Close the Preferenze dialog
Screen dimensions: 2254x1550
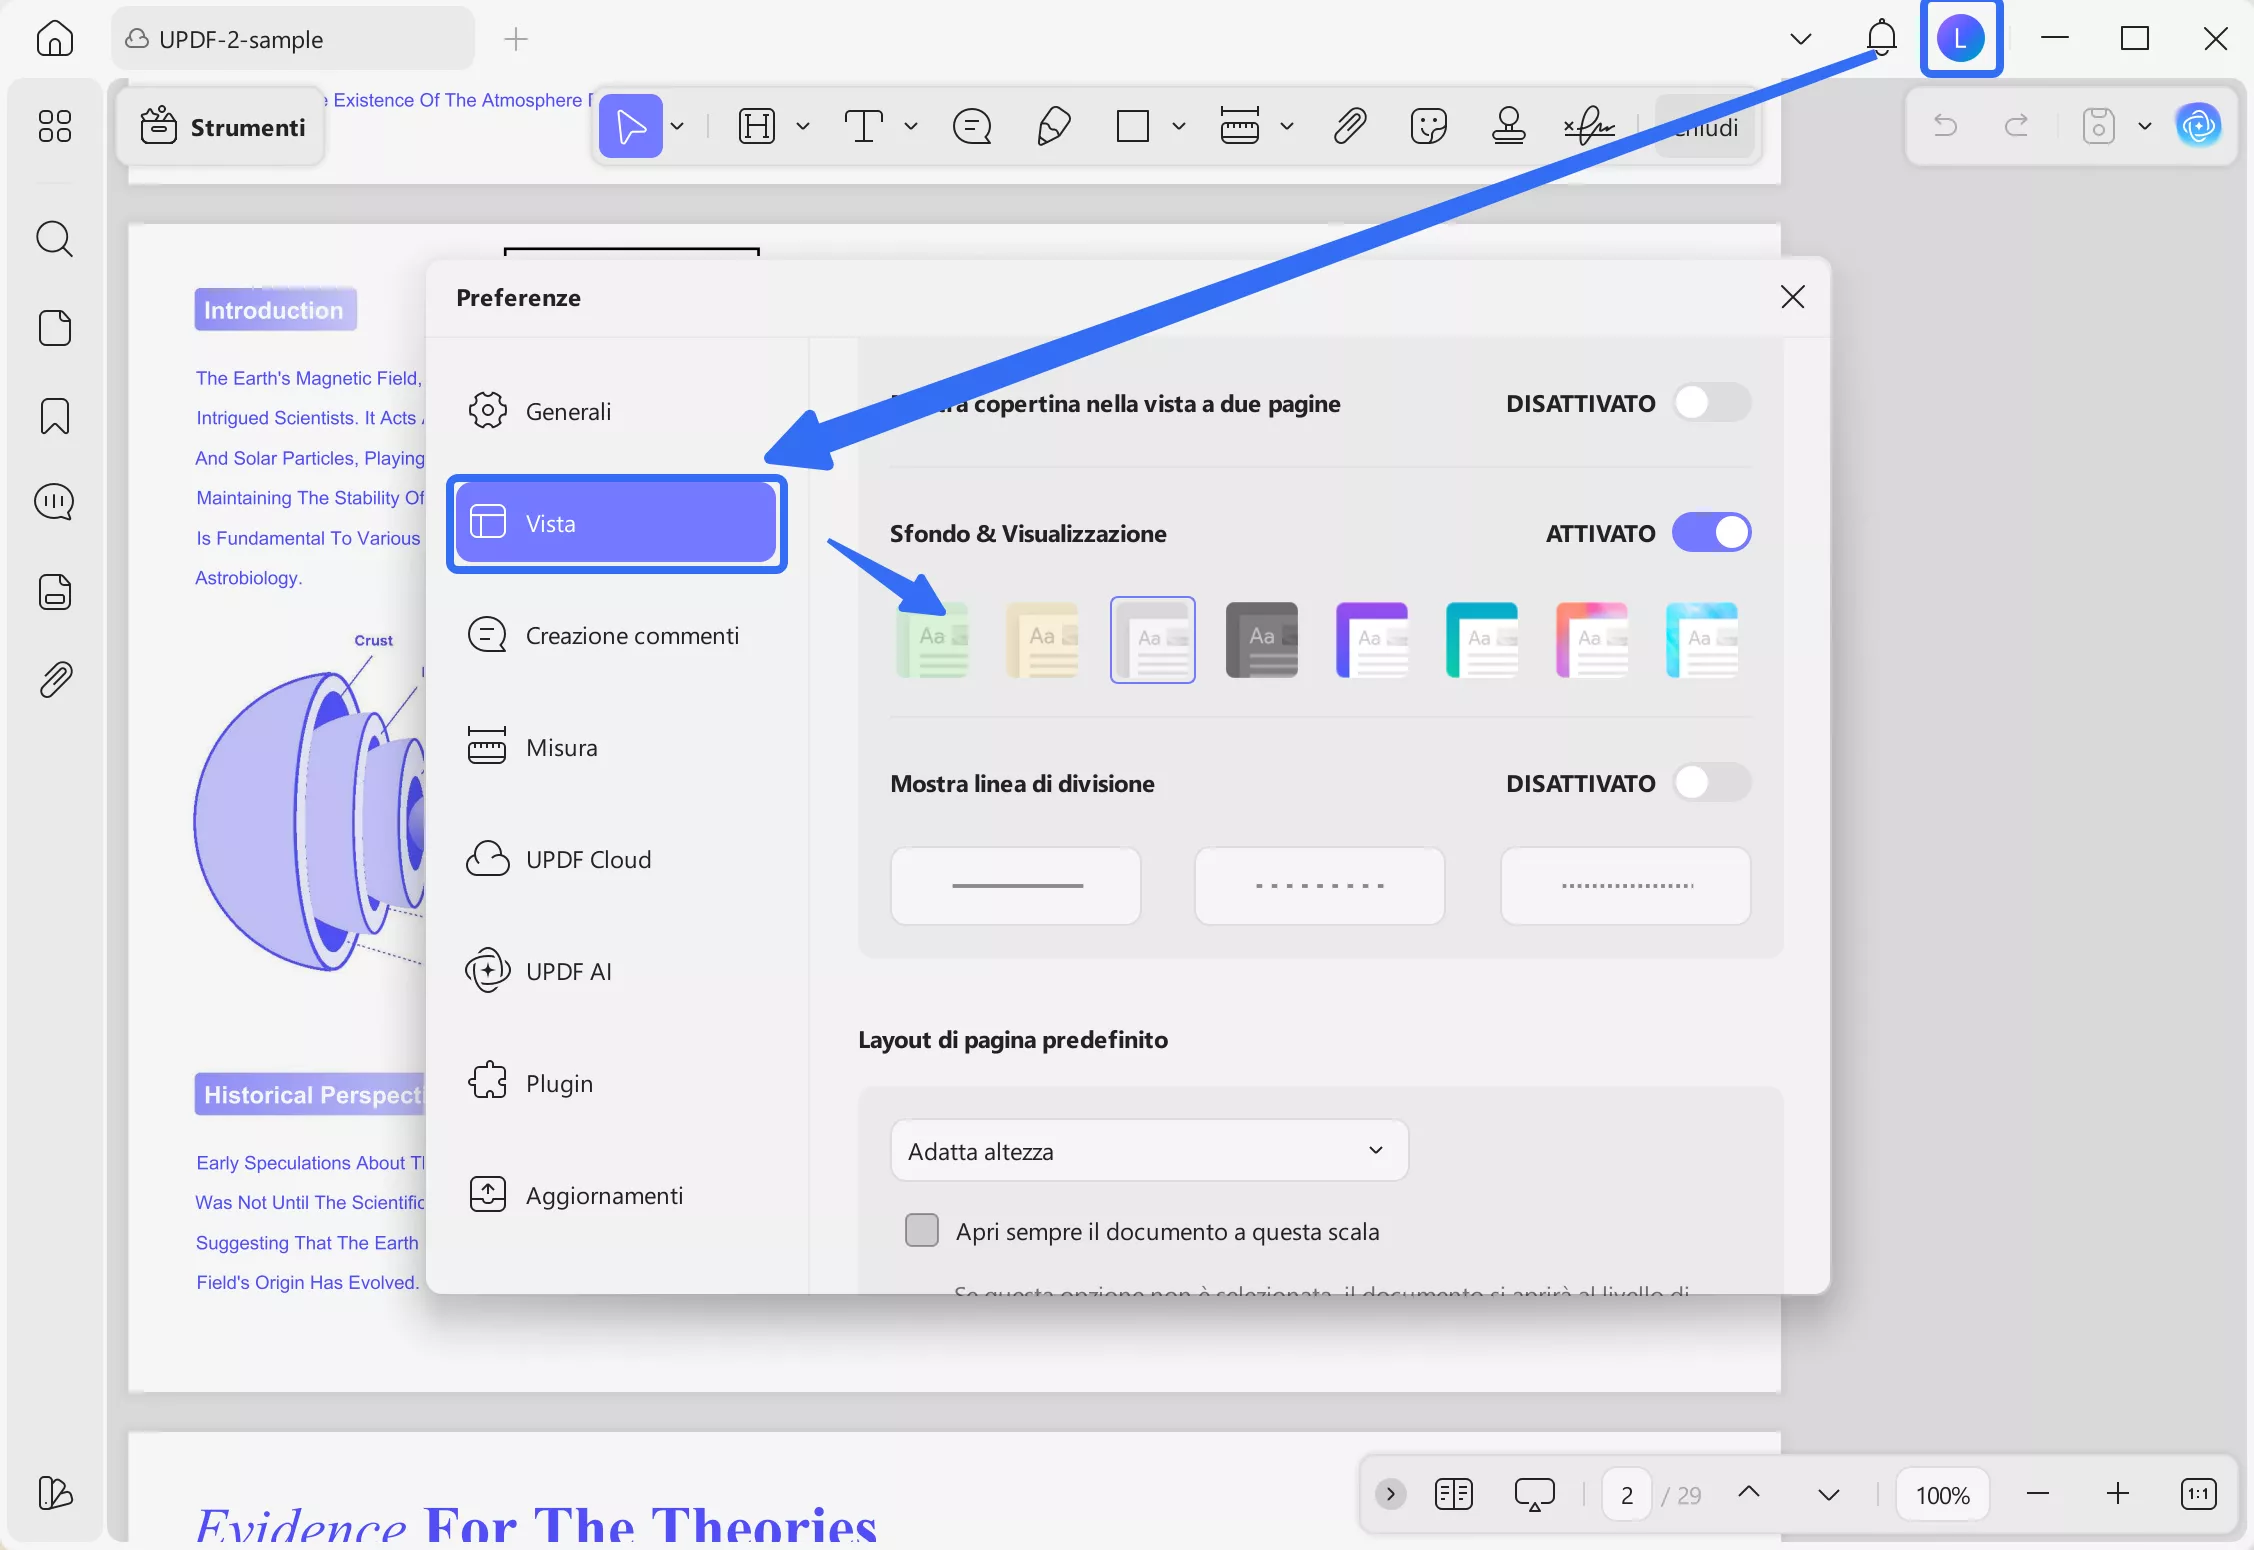pos(1792,297)
